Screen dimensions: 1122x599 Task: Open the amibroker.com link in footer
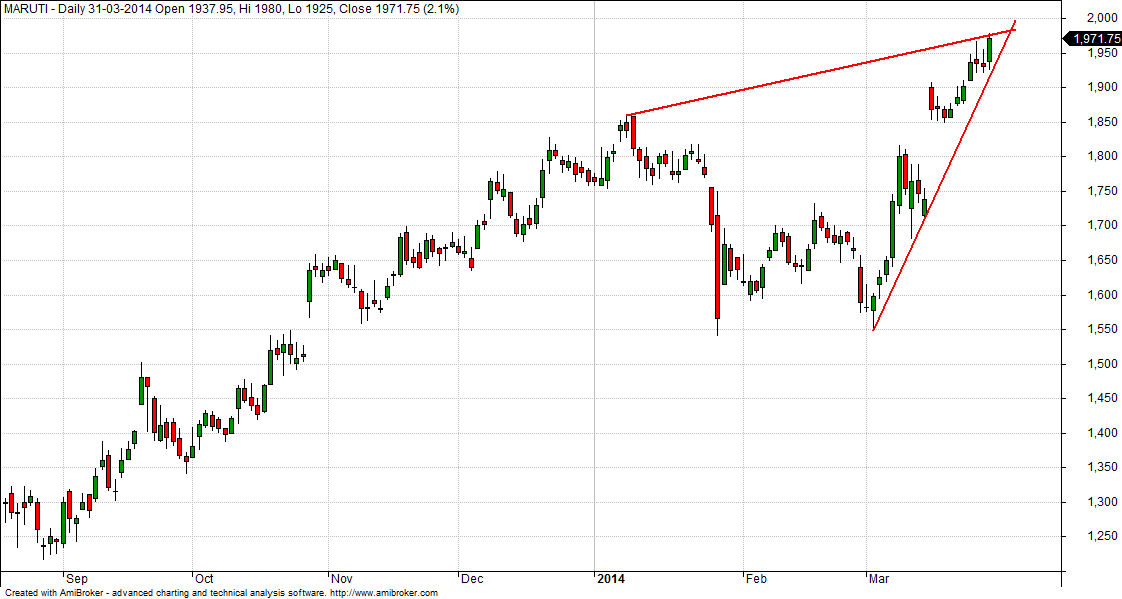tap(383, 593)
